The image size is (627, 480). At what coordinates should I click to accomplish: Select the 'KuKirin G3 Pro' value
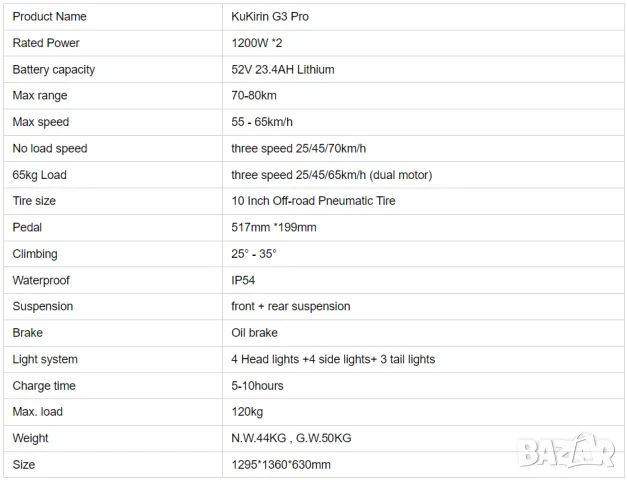click(270, 17)
